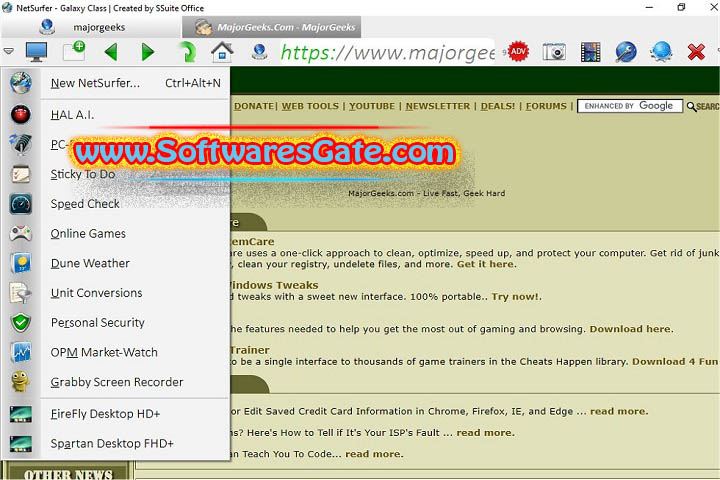This screenshot has height=480, width=720.
Task: Click the Spartan Desktop aurora icon
Action: 21,444
